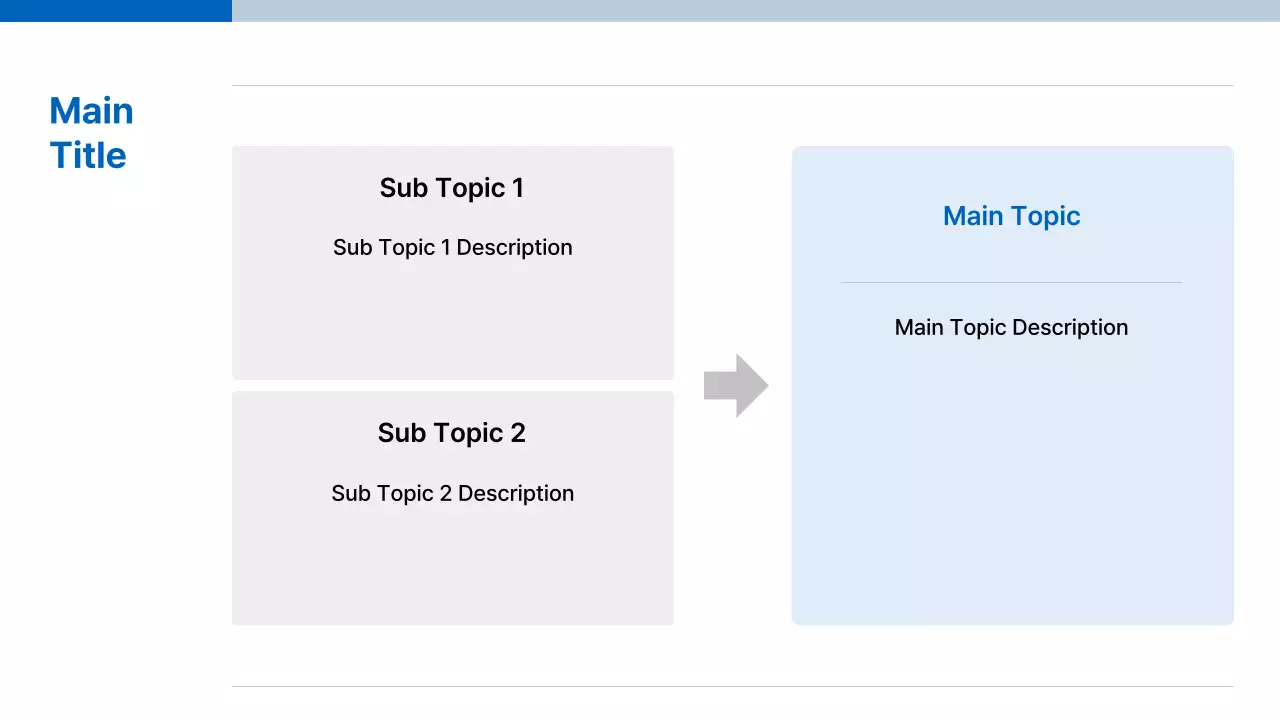Select the divider line under Main Topic heading
The image size is (1280, 720).
tap(1011, 283)
